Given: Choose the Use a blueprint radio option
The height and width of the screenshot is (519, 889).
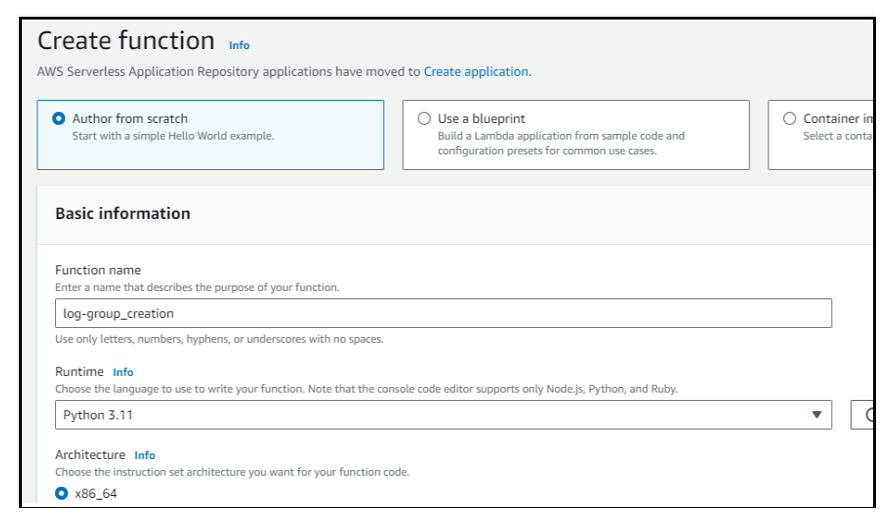Looking at the screenshot, I should 424,118.
